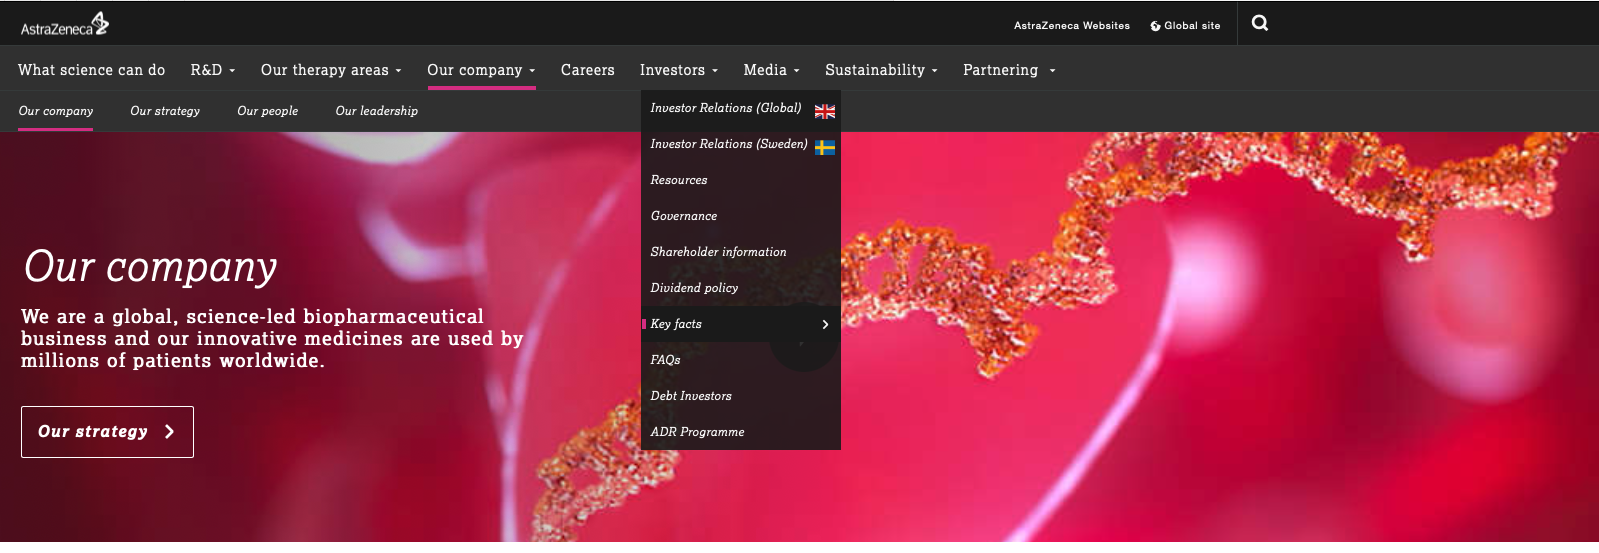Open the R&D dropdown menu

tap(213, 70)
